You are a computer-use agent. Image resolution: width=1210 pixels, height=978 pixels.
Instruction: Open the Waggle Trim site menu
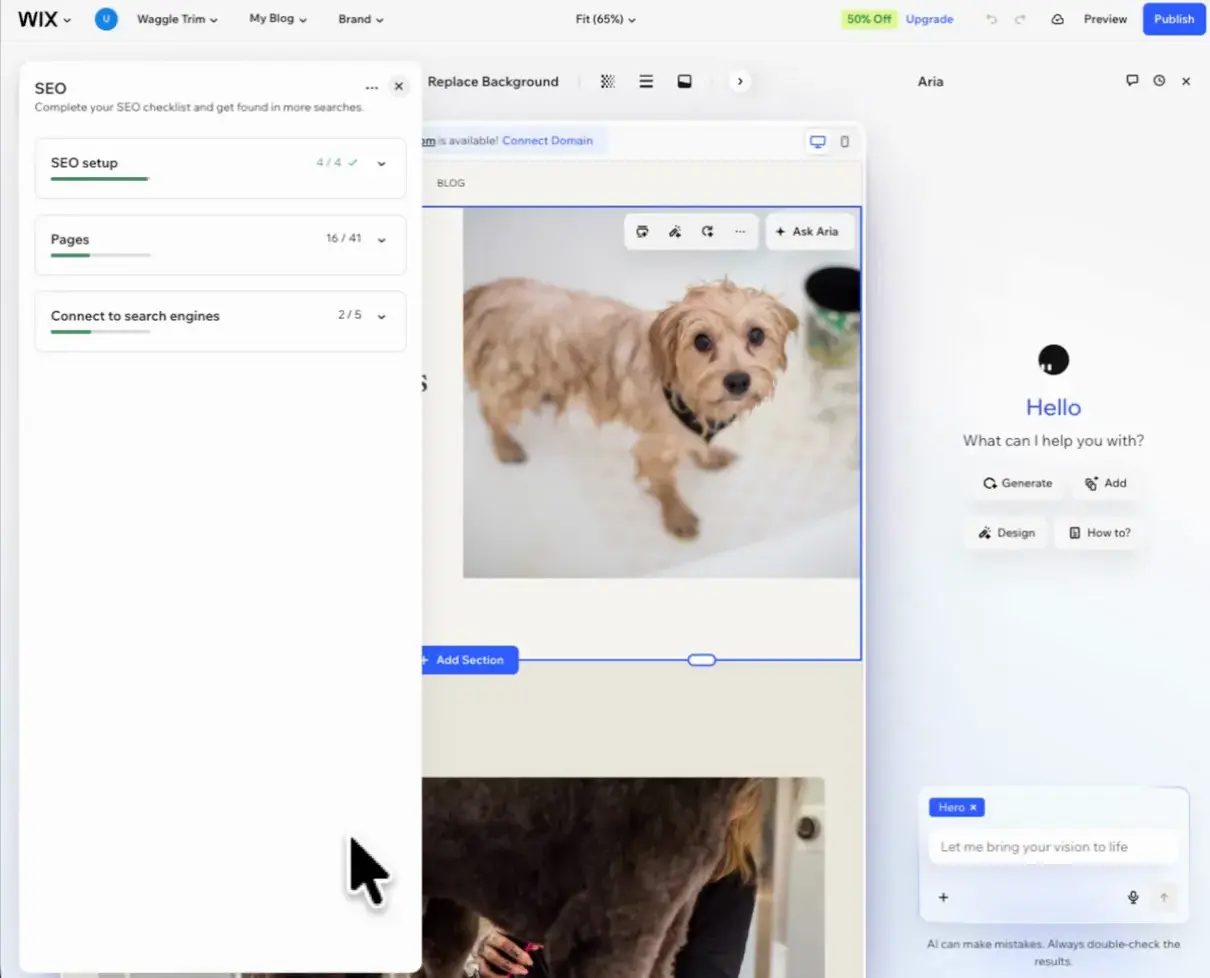click(x=177, y=19)
